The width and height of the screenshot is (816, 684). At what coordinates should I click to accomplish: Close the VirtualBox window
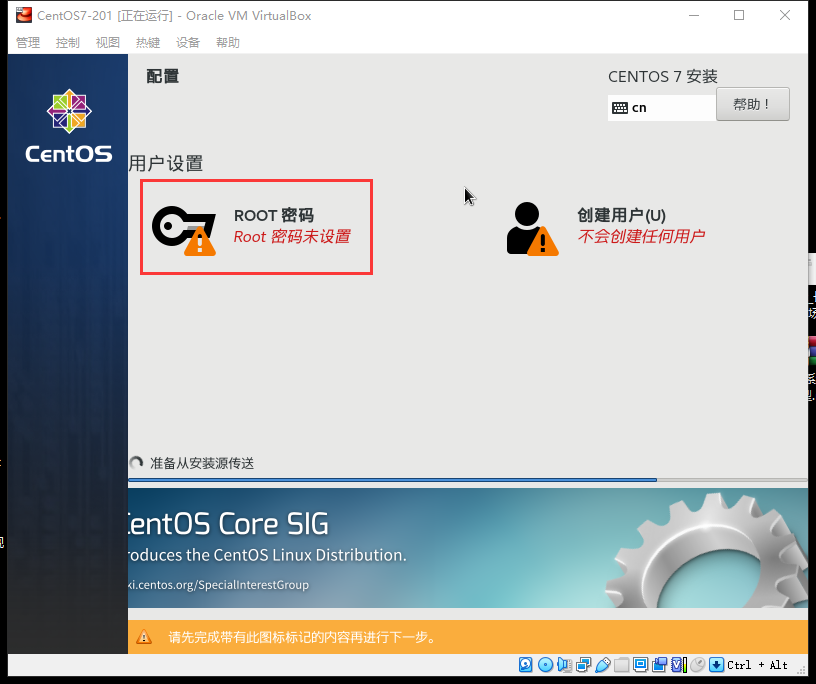tap(785, 16)
